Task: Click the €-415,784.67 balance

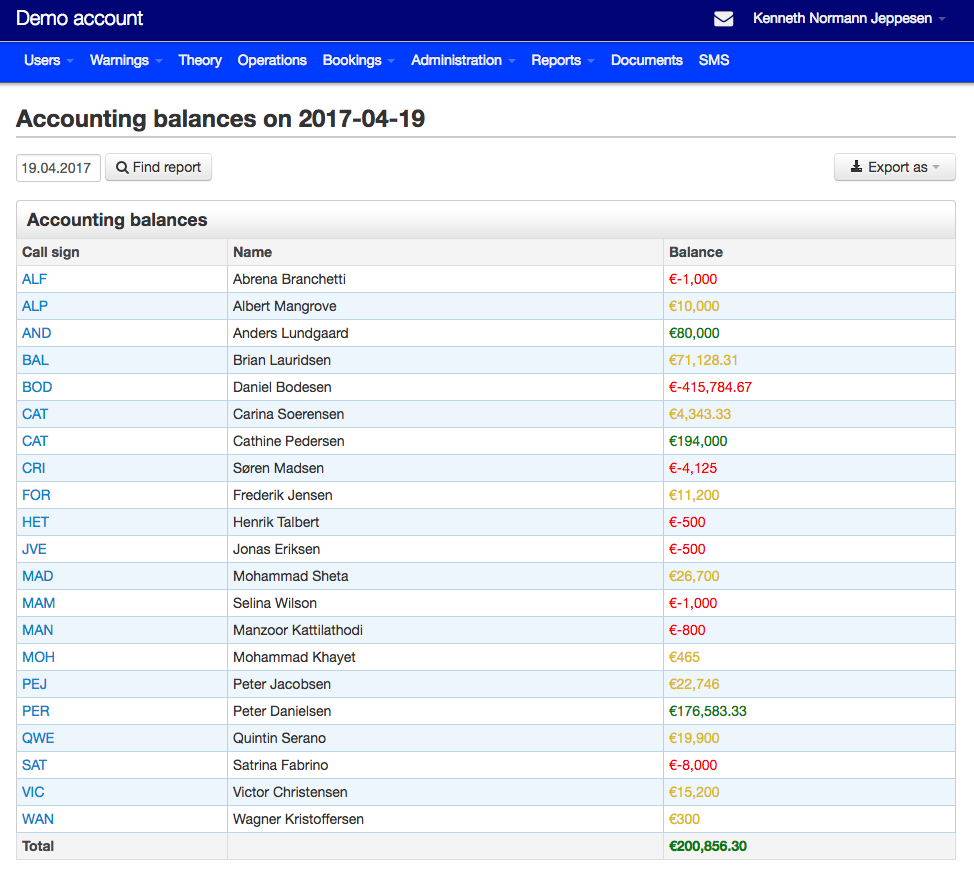Action: point(710,387)
